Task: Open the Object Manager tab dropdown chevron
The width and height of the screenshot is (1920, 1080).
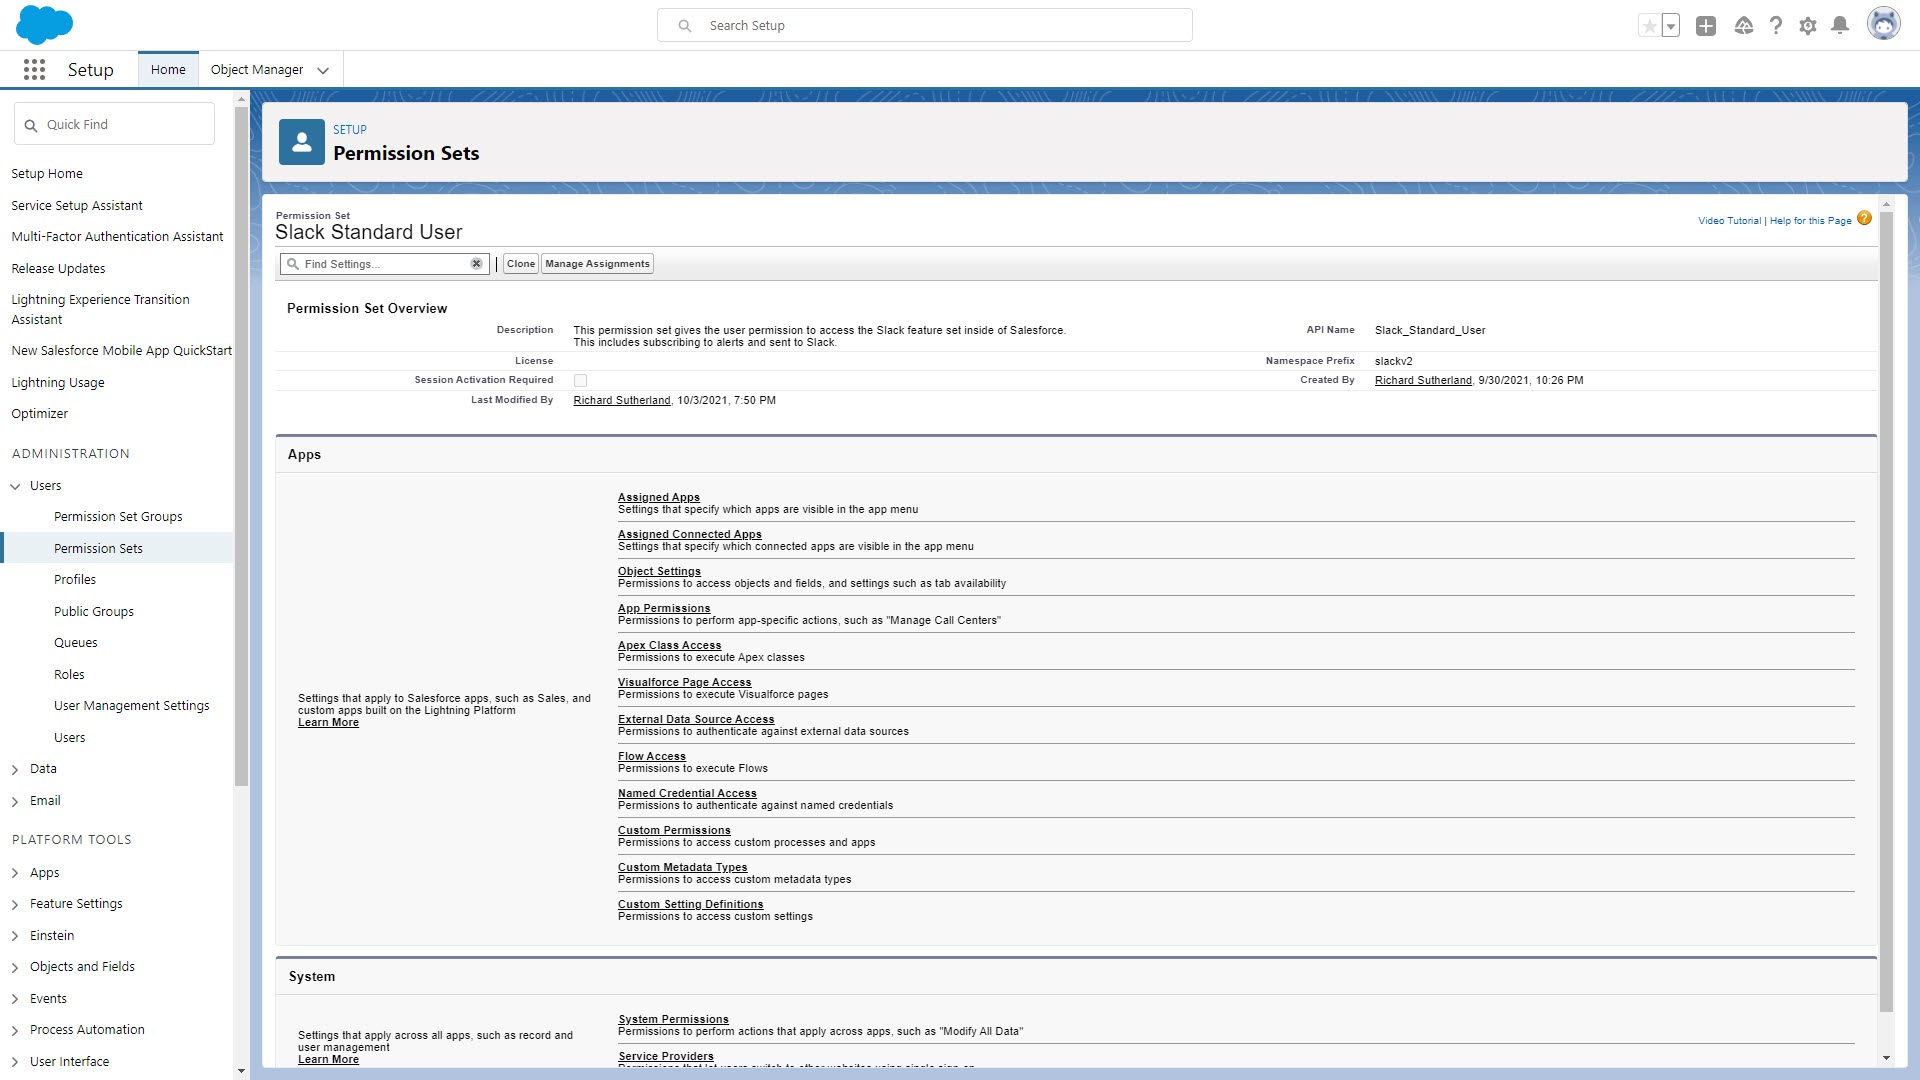Action: coord(323,70)
